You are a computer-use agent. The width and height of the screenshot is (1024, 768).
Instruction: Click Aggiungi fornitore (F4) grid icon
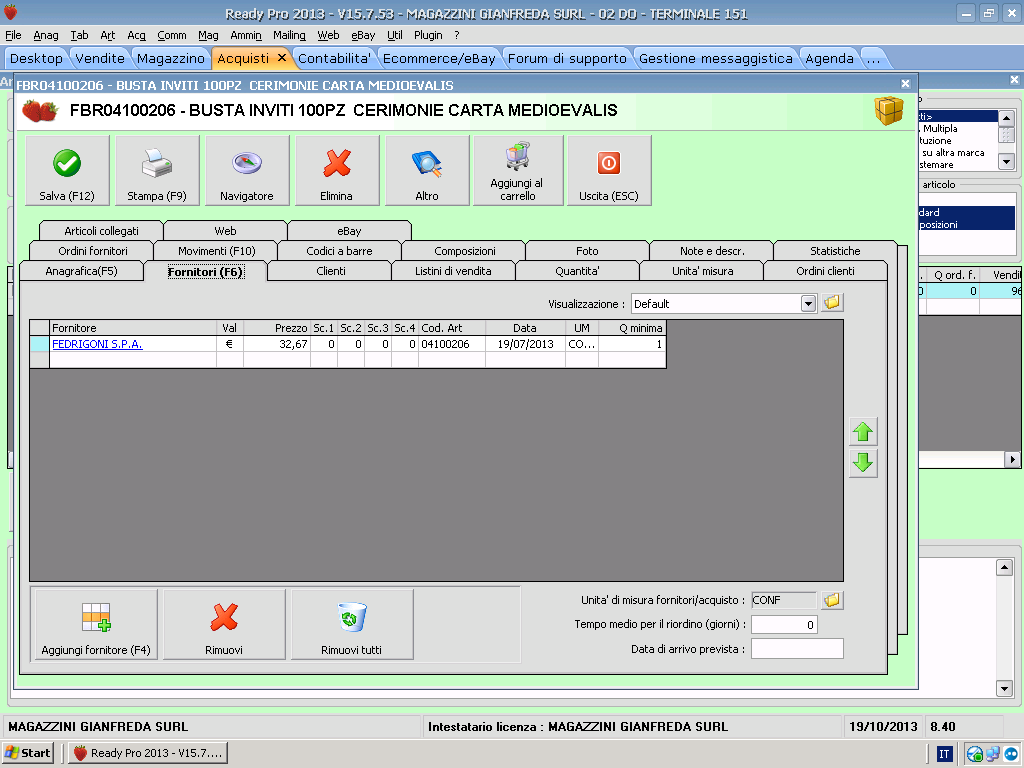click(96, 624)
